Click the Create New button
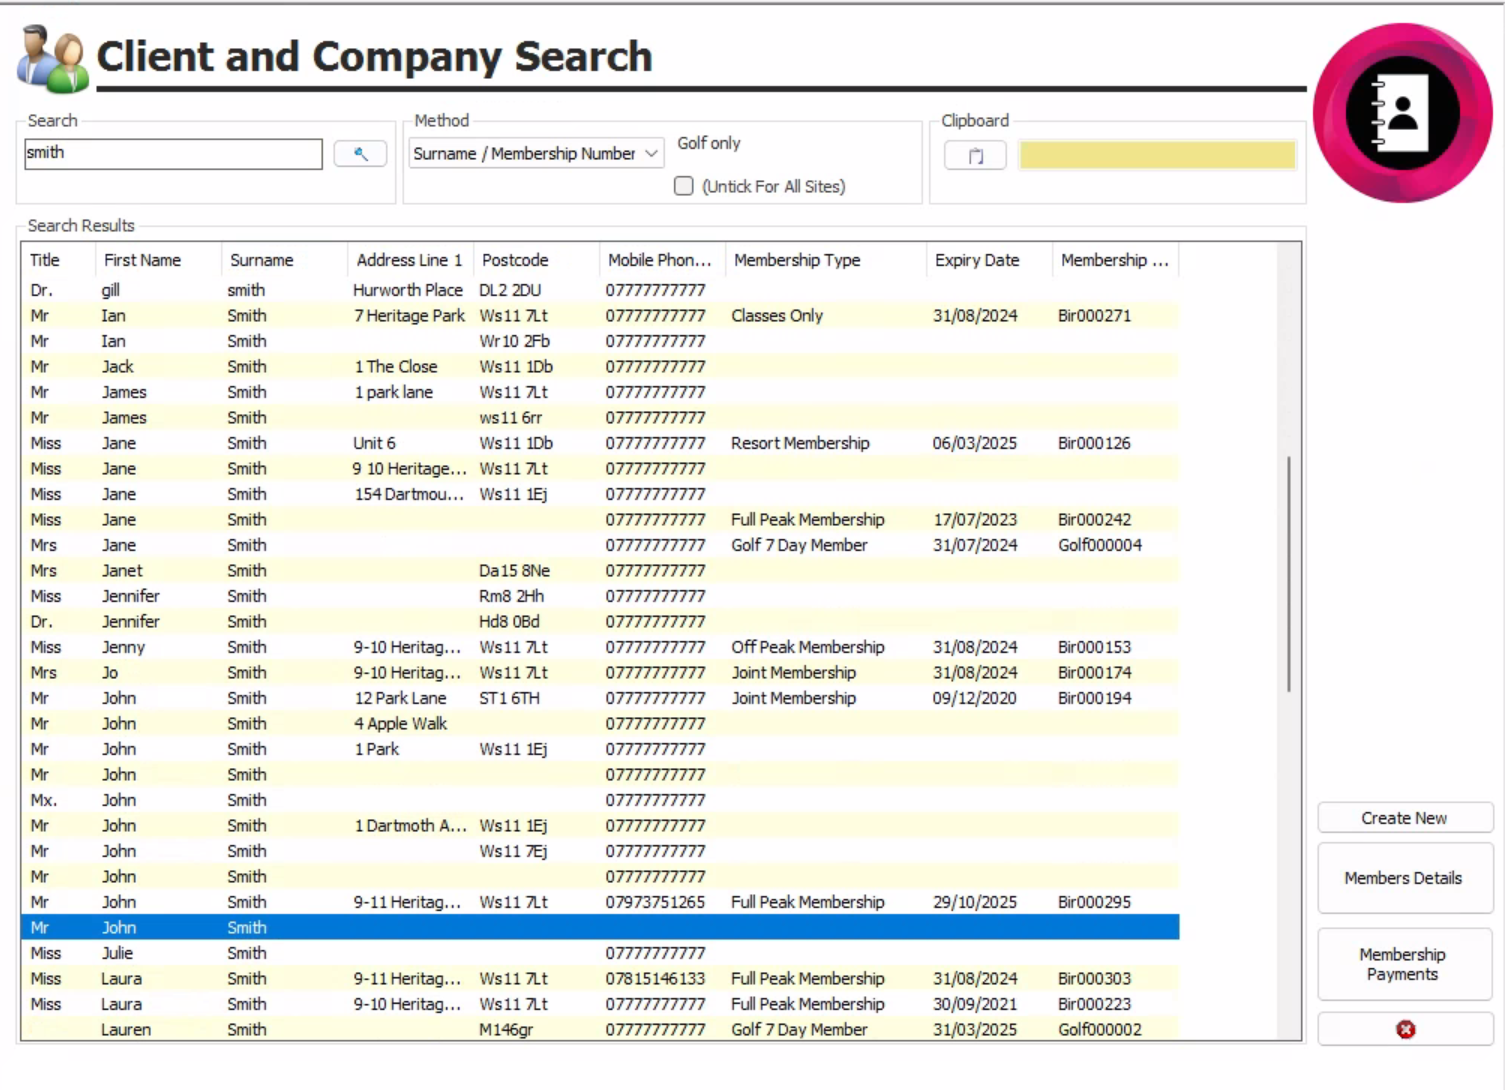The height and width of the screenshot is (1090, 1505). 1405,818
